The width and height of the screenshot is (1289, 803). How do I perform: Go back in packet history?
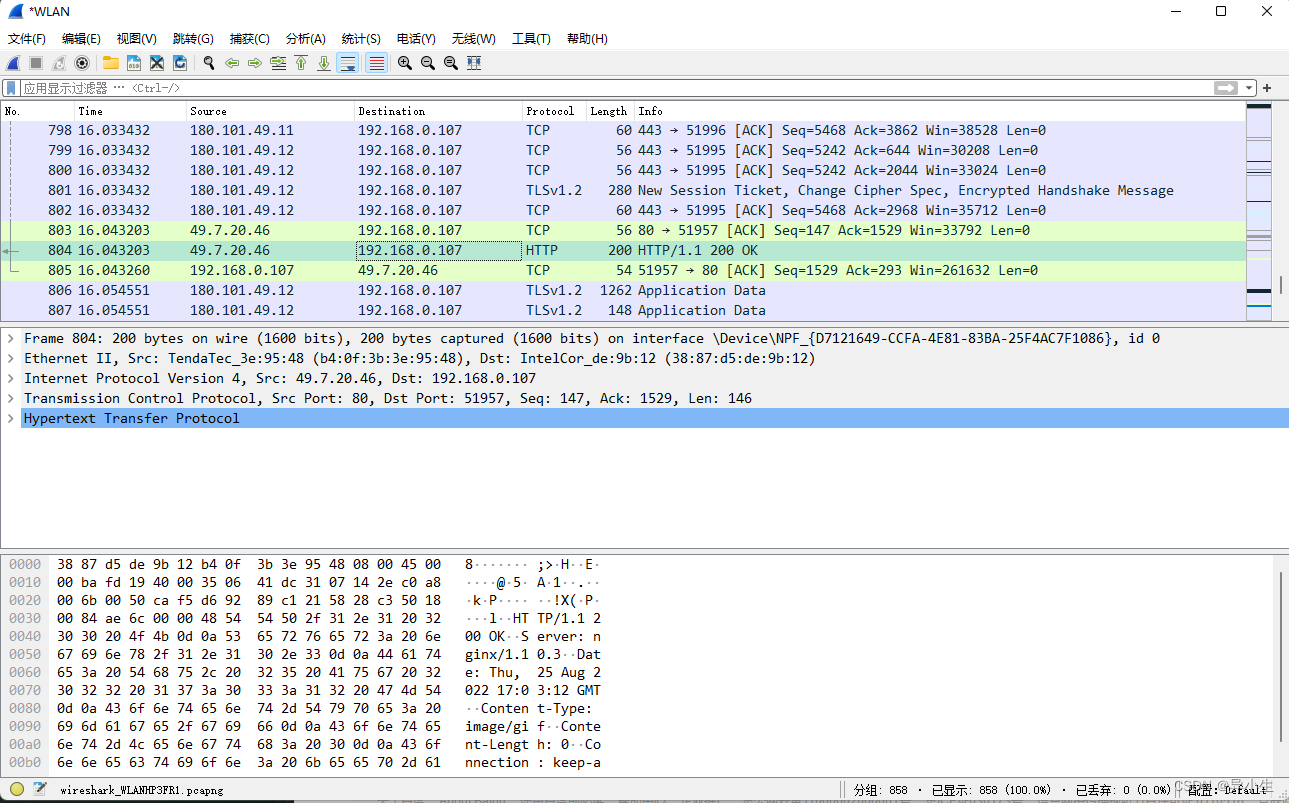point(232,63)
